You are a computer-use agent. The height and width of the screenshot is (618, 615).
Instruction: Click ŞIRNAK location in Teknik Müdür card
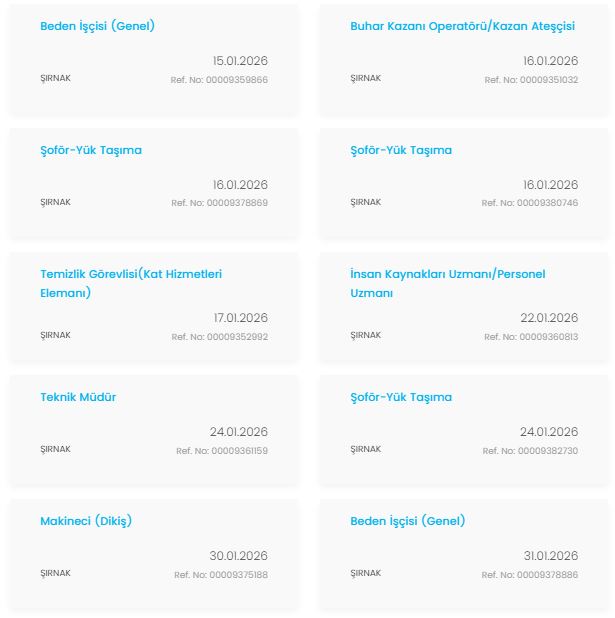click(55, 449)
